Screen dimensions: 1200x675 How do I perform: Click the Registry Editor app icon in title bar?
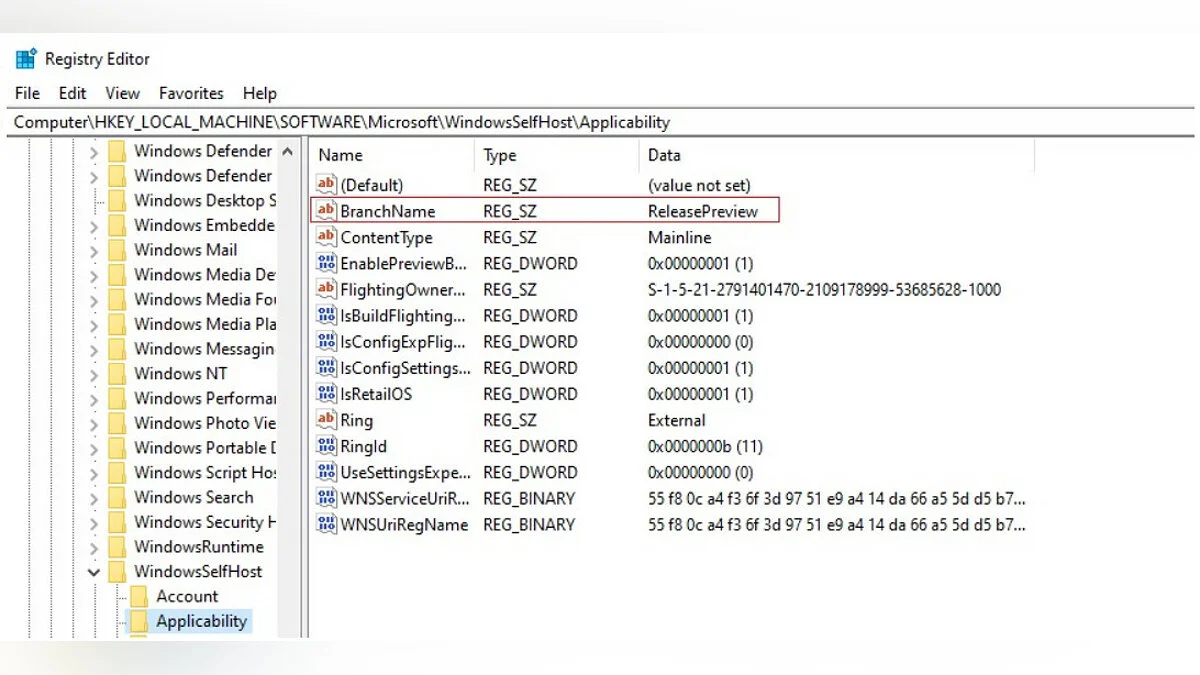pos(26,59)
